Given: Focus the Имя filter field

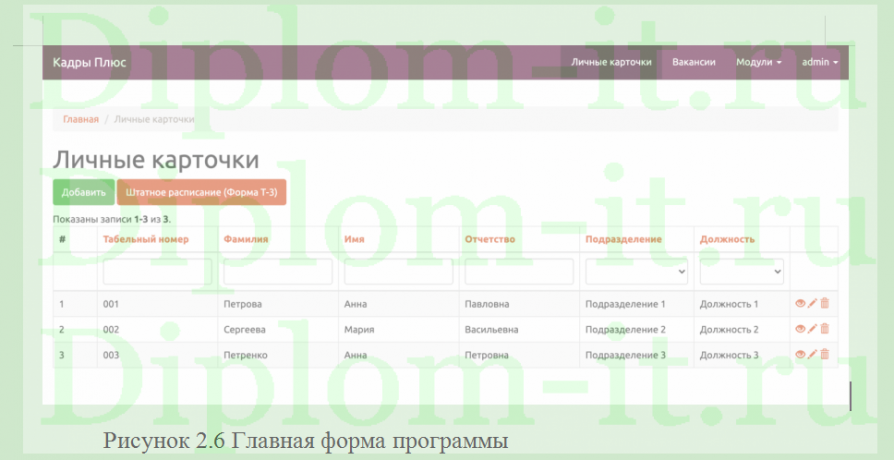Looking at the screenshot, I should coord(399,272).
